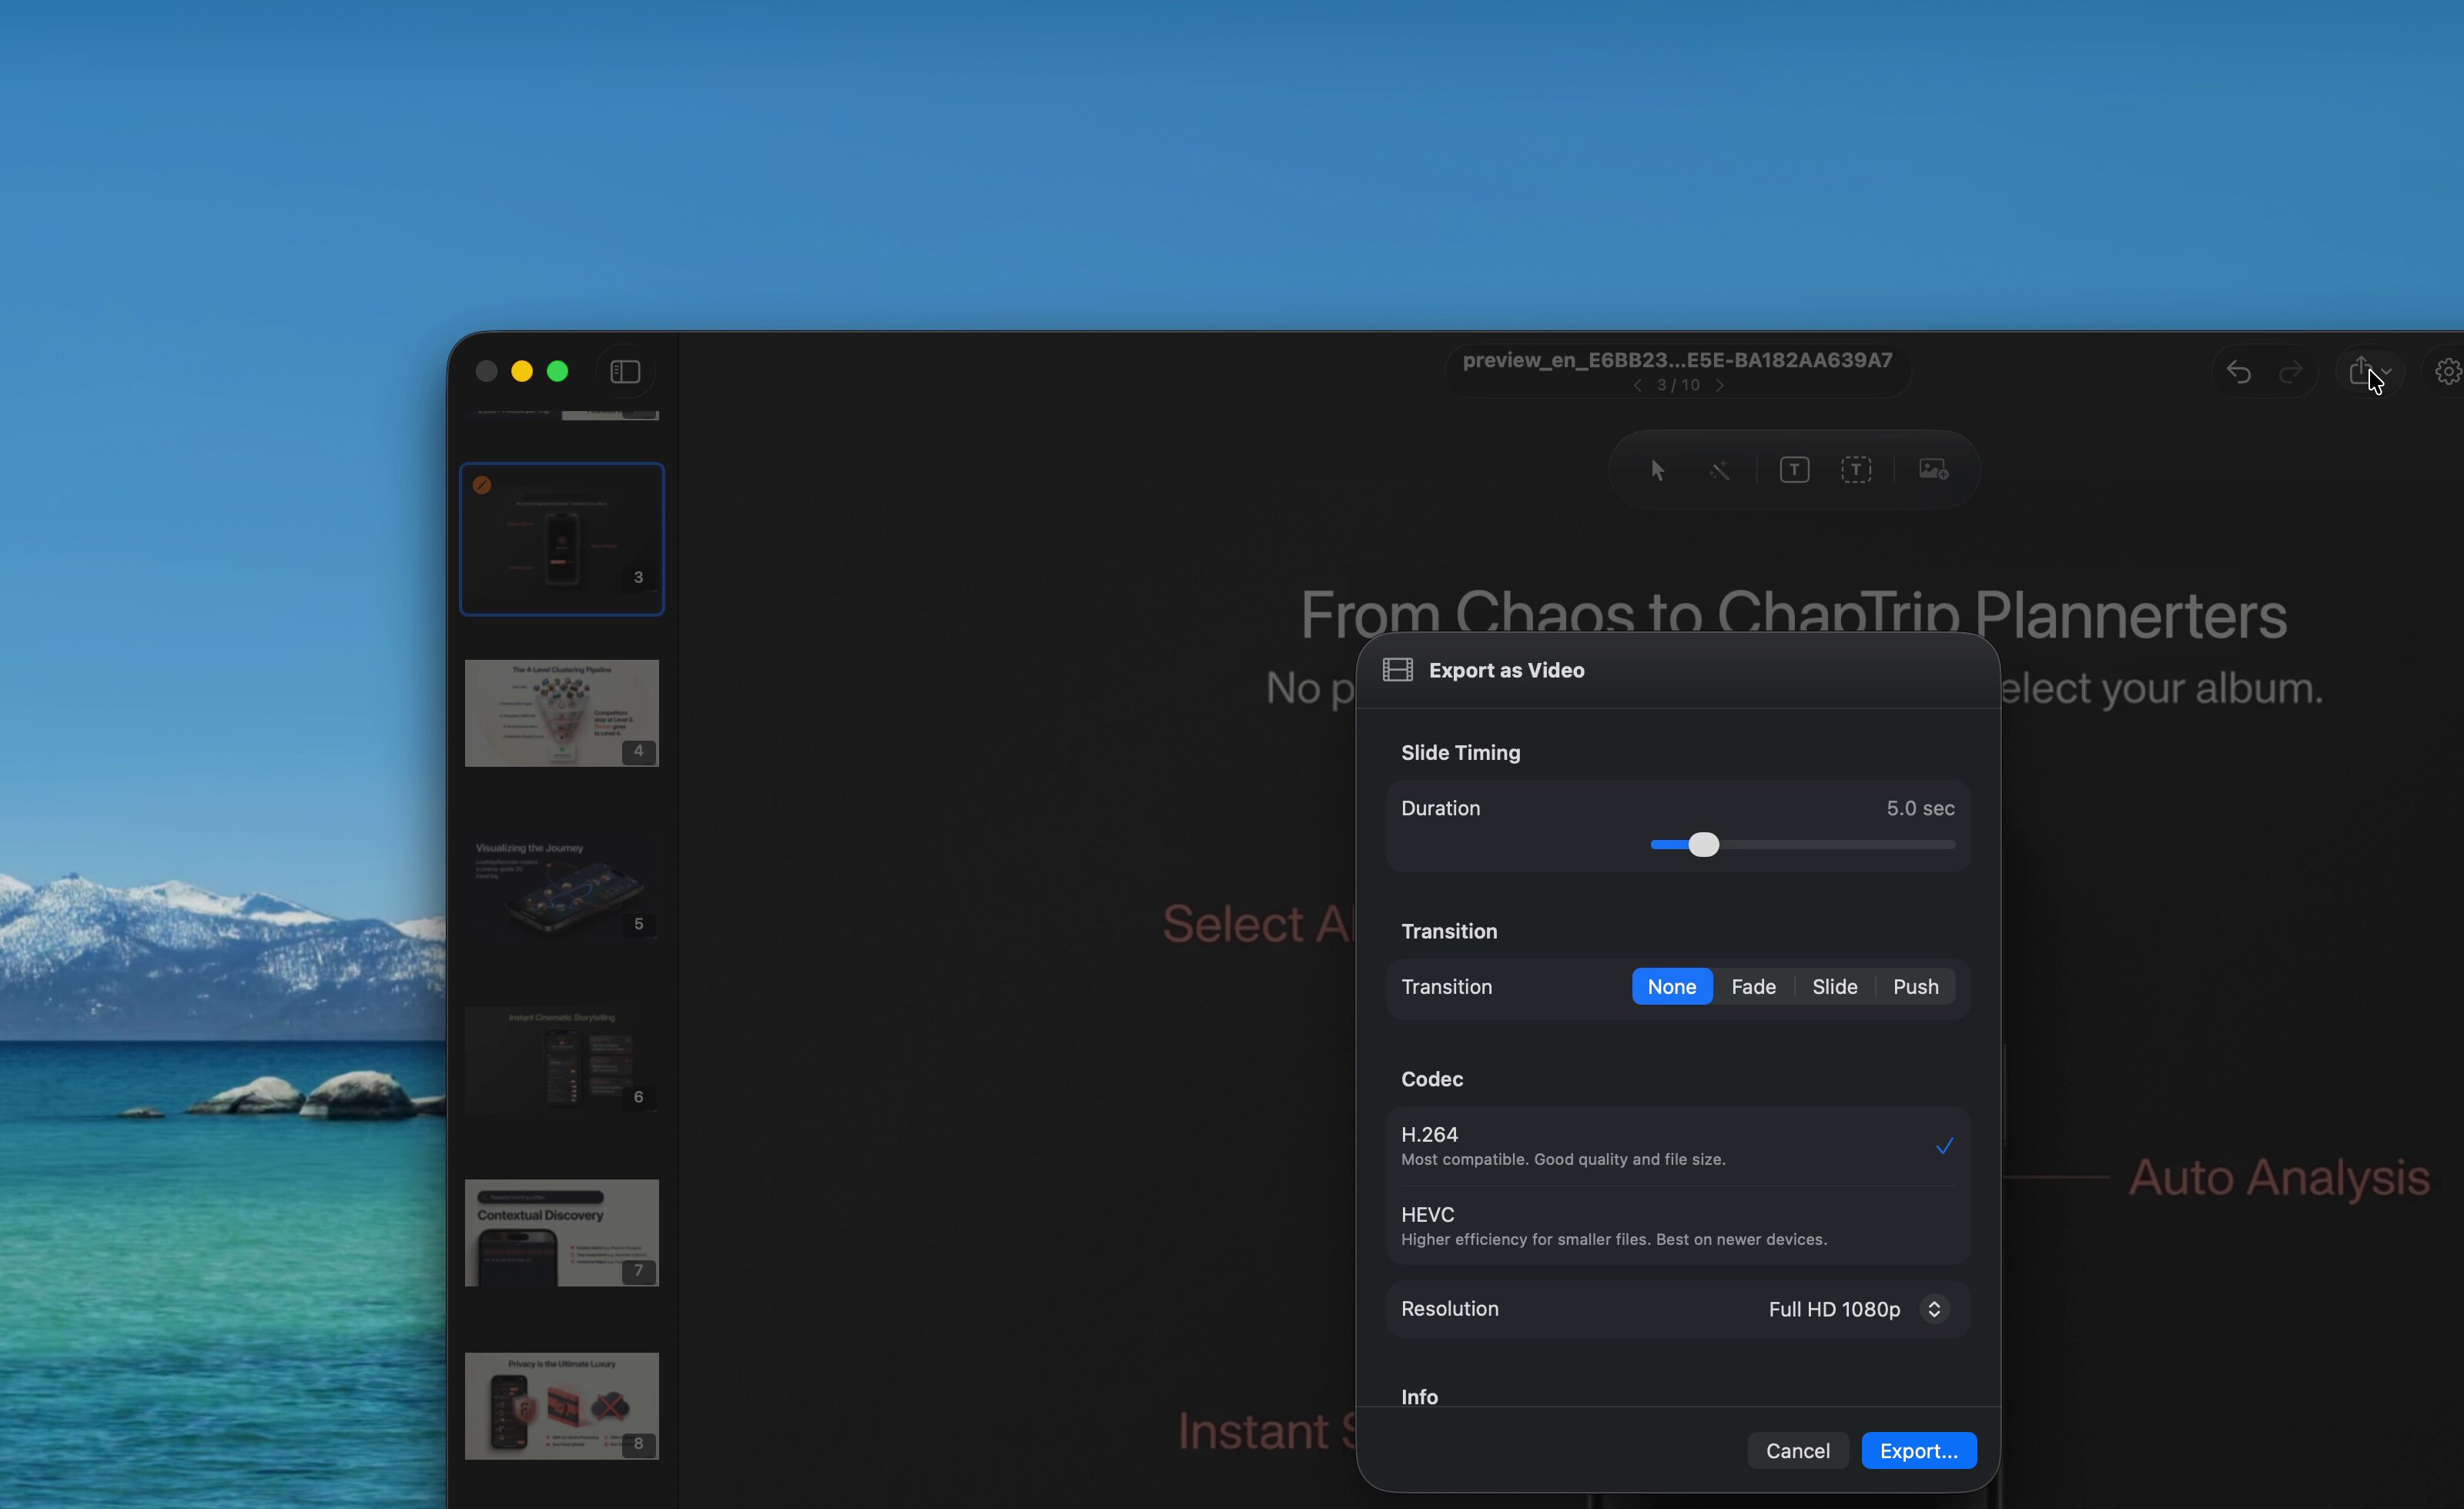Click the document title preview_en_E6BB23
Image resolution: width=2464 pixels, height=1509 pixels.
(x=1677, y=360)
